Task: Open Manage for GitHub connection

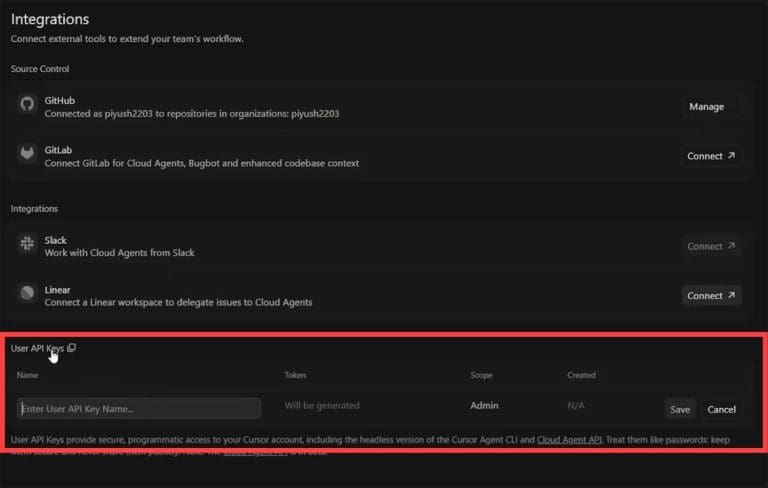Action: [711, 107]
